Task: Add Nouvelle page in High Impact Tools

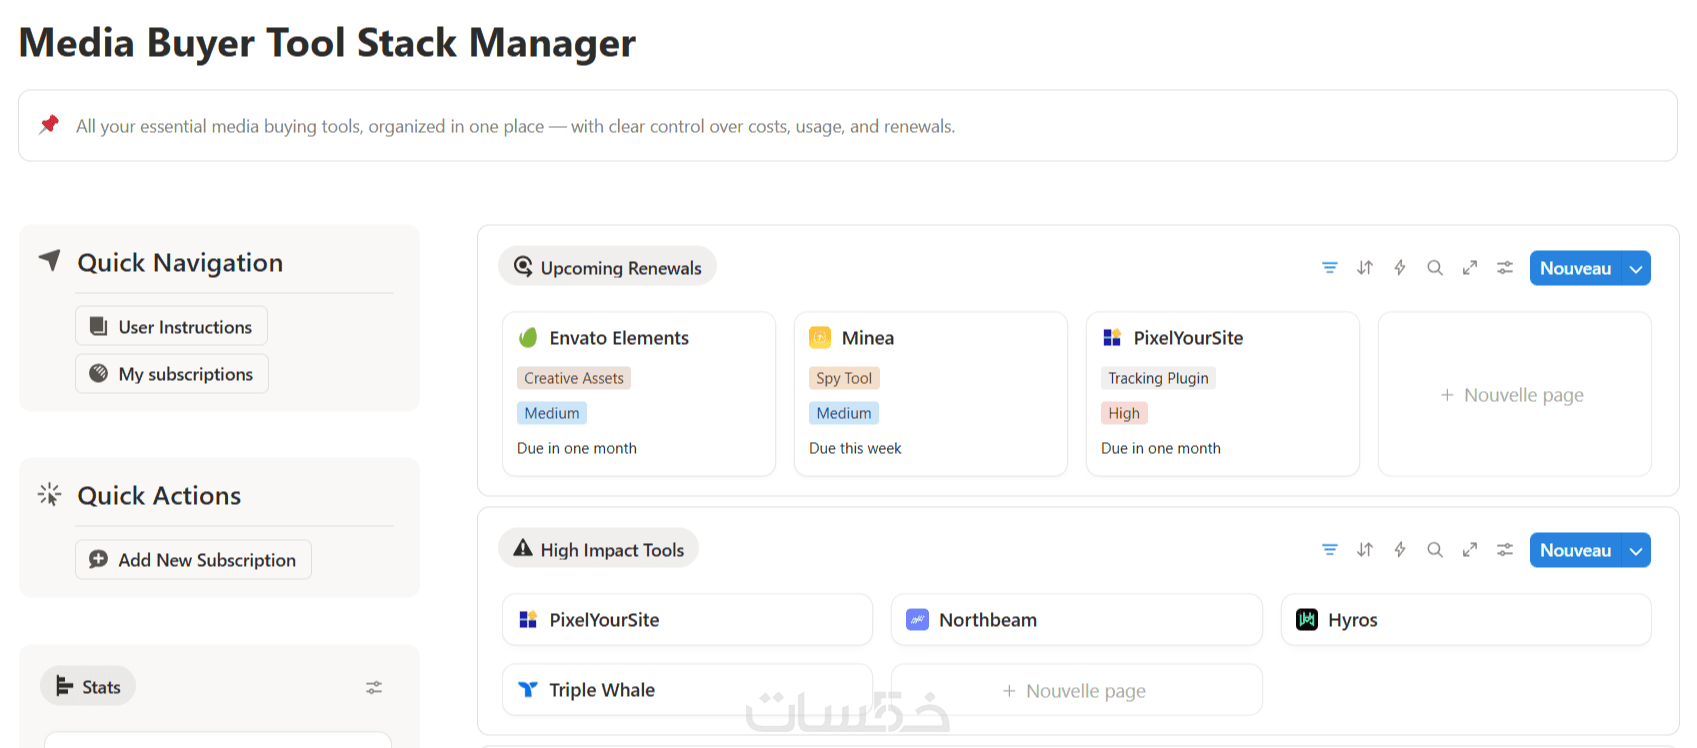Action: 1077,691
